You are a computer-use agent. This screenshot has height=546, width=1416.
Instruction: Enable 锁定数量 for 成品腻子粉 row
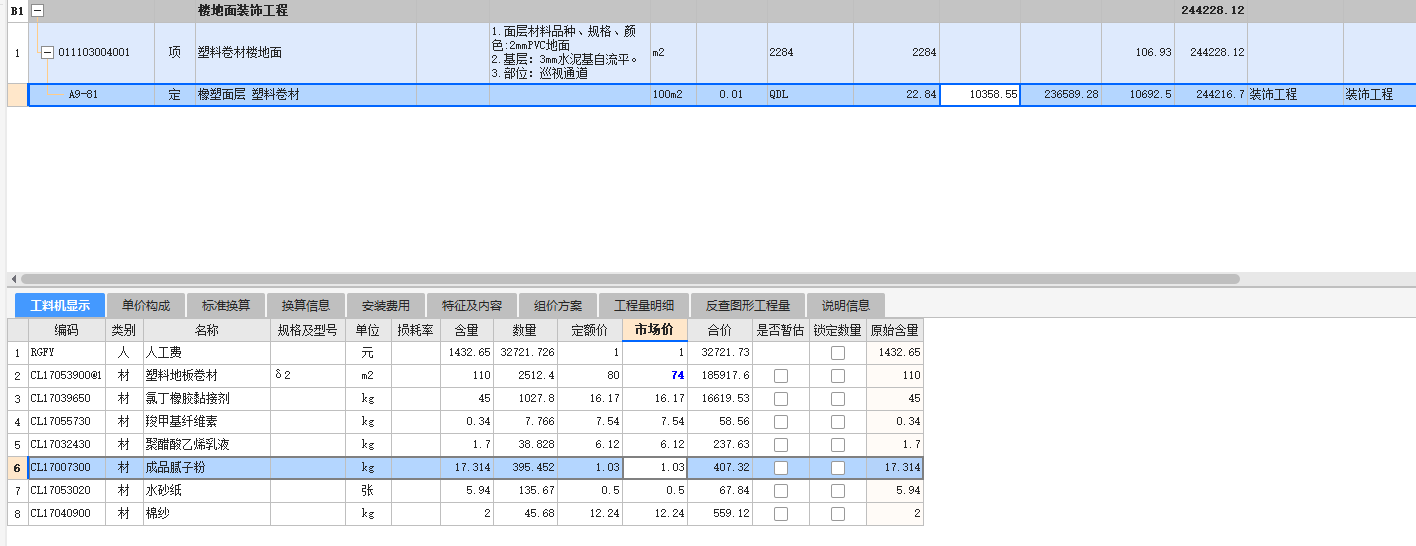tap(838, 467)
